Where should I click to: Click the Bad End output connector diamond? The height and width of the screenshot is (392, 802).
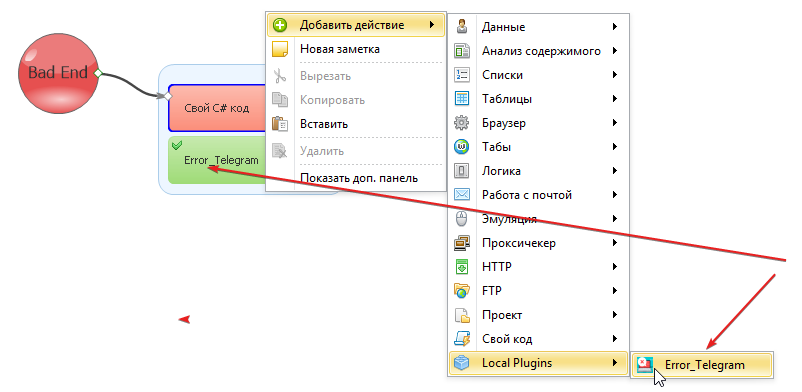[99, 73]
